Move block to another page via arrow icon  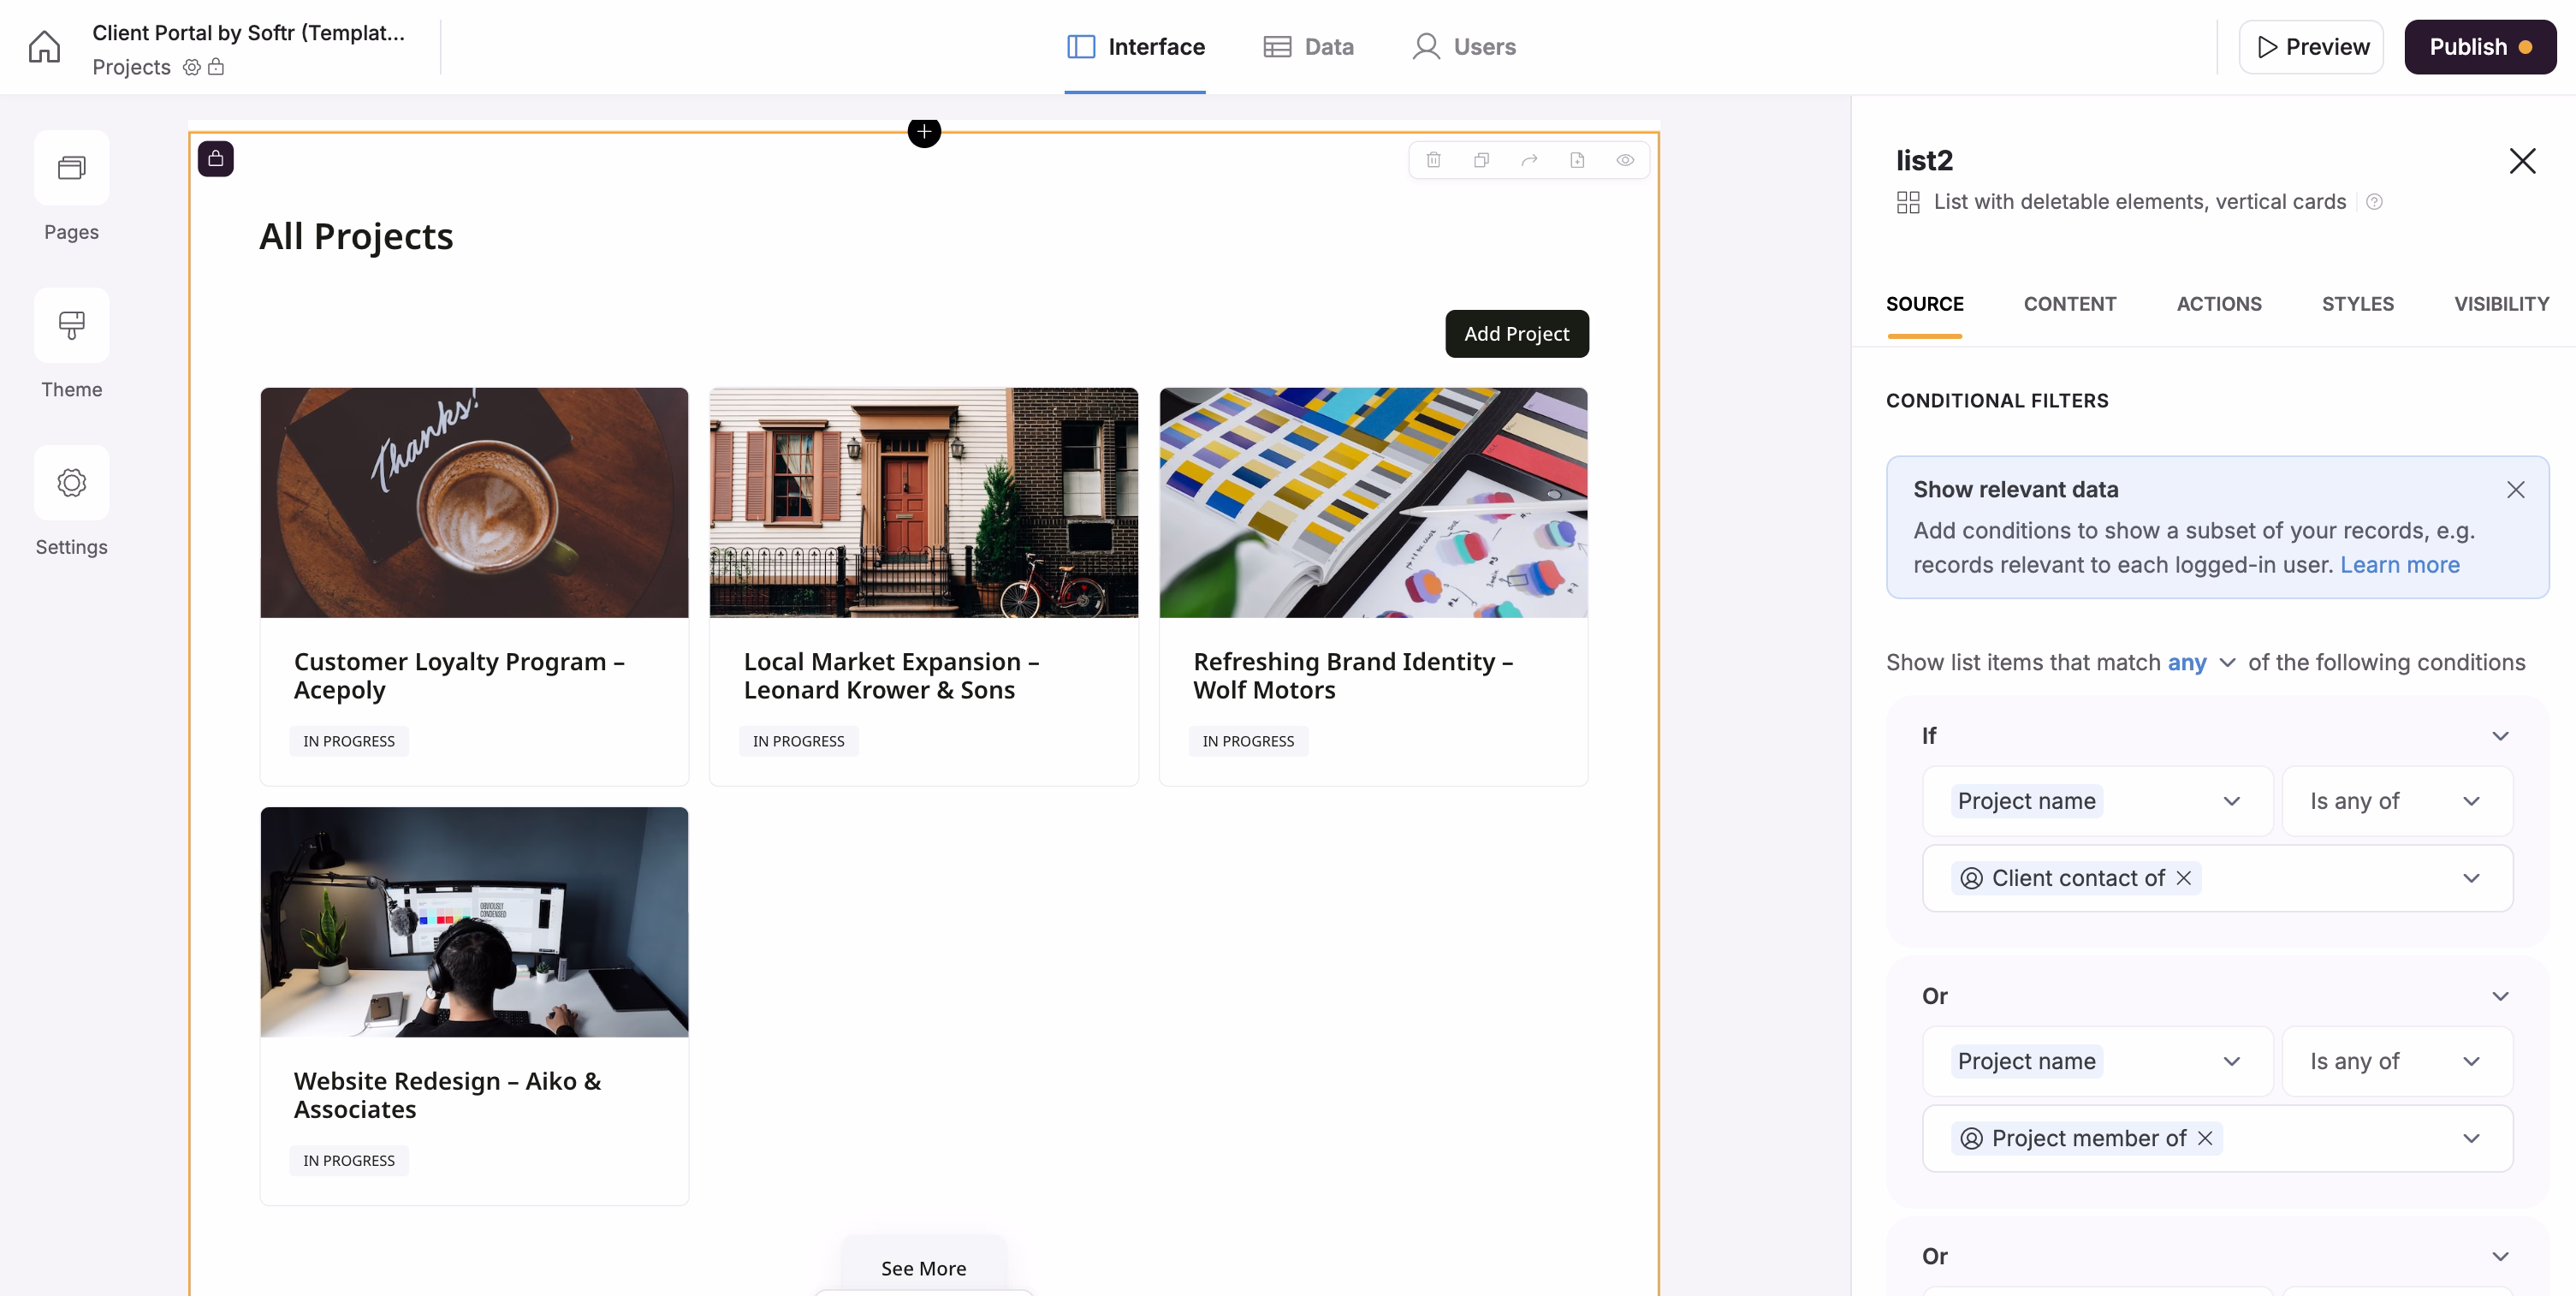(1530, 160)
